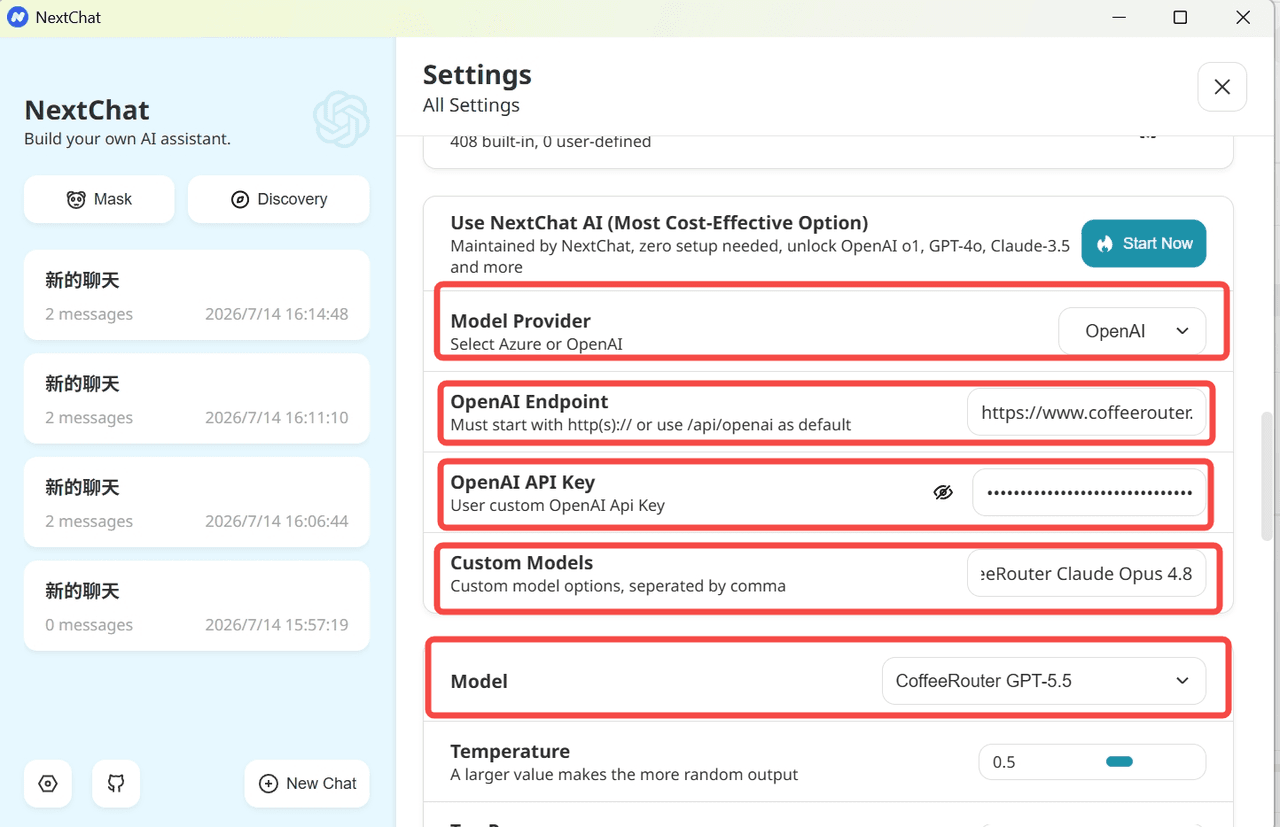Open the Model CoffeeRouter GPT-5.5 dropdown
This screenshot has height=827, width=1280.
tap(1044, 681)
